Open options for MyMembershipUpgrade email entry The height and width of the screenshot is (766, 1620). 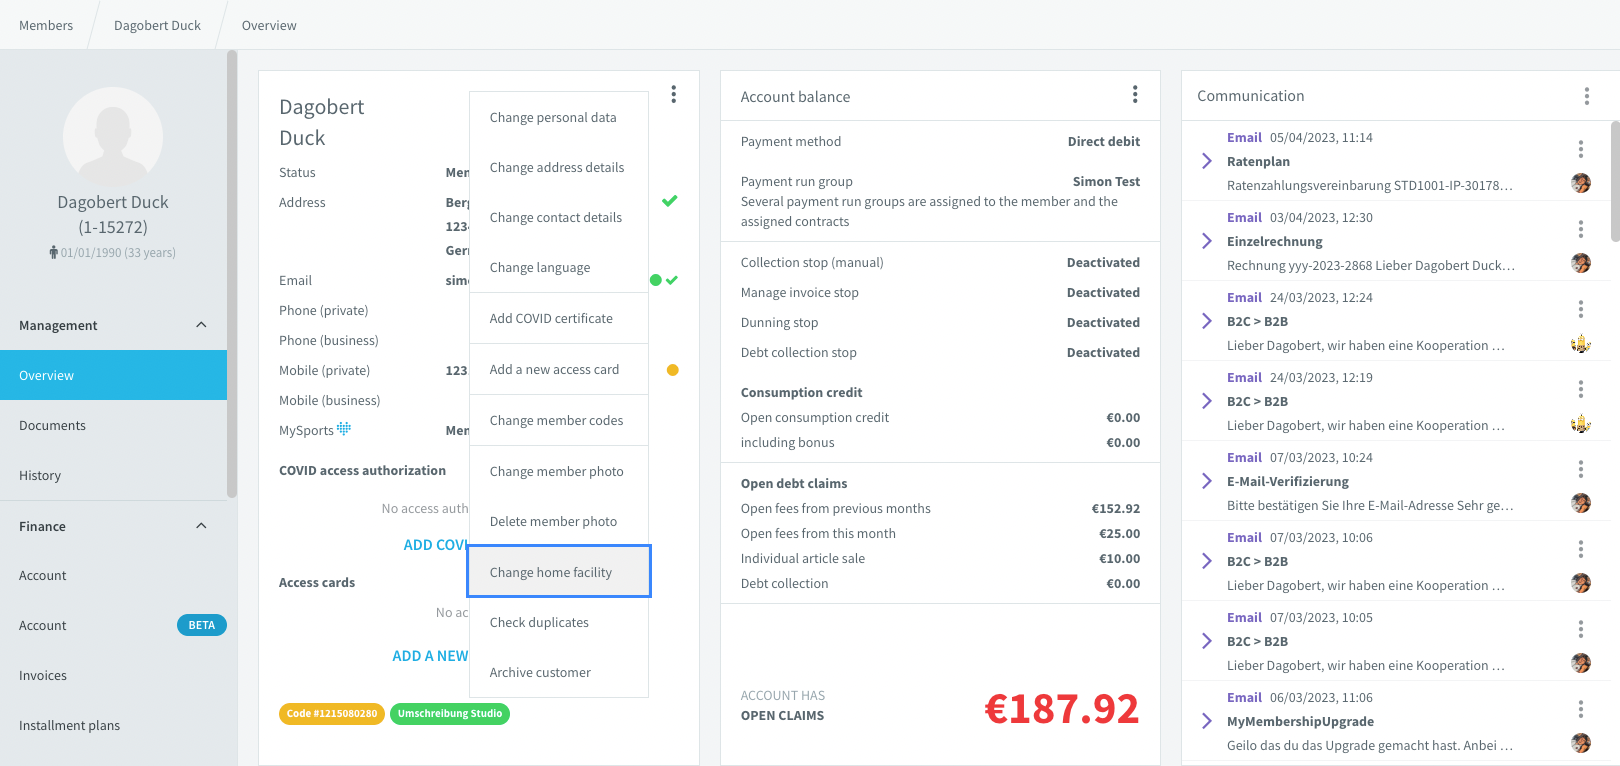(1581, 709)
